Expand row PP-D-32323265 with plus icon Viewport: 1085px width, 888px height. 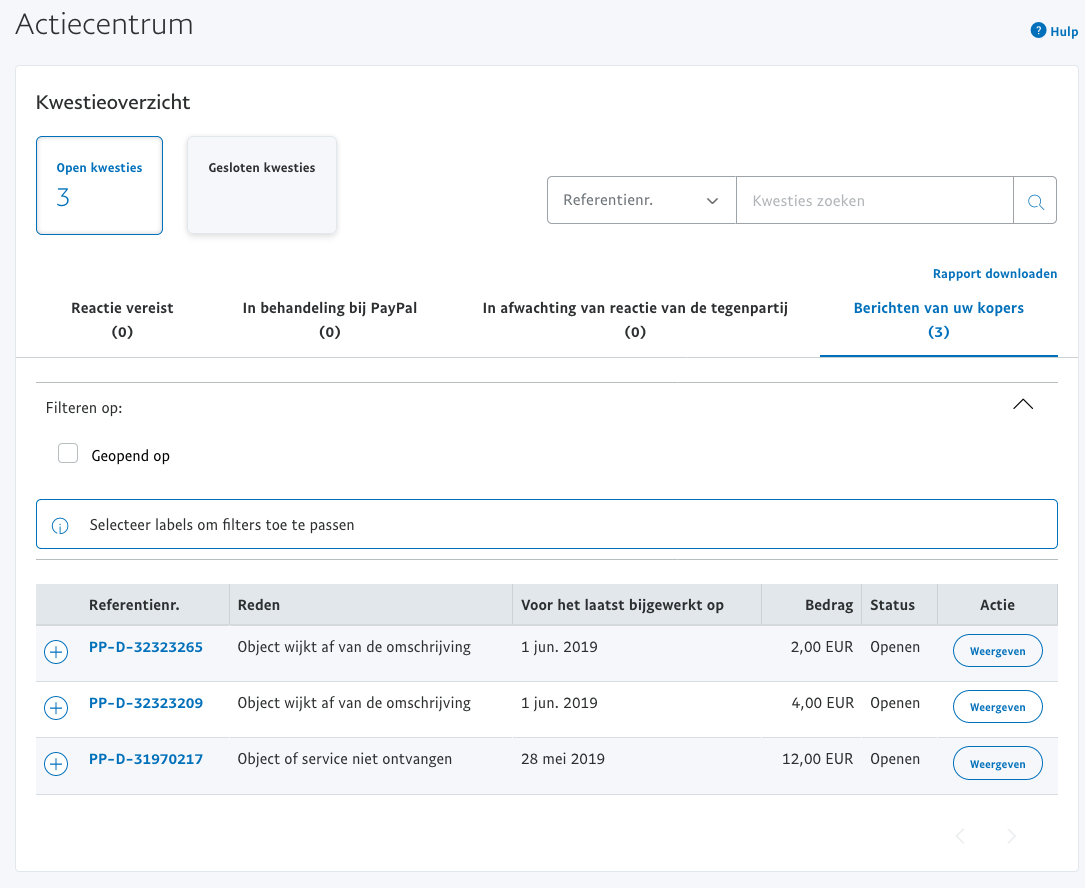[x=56, y=652]
